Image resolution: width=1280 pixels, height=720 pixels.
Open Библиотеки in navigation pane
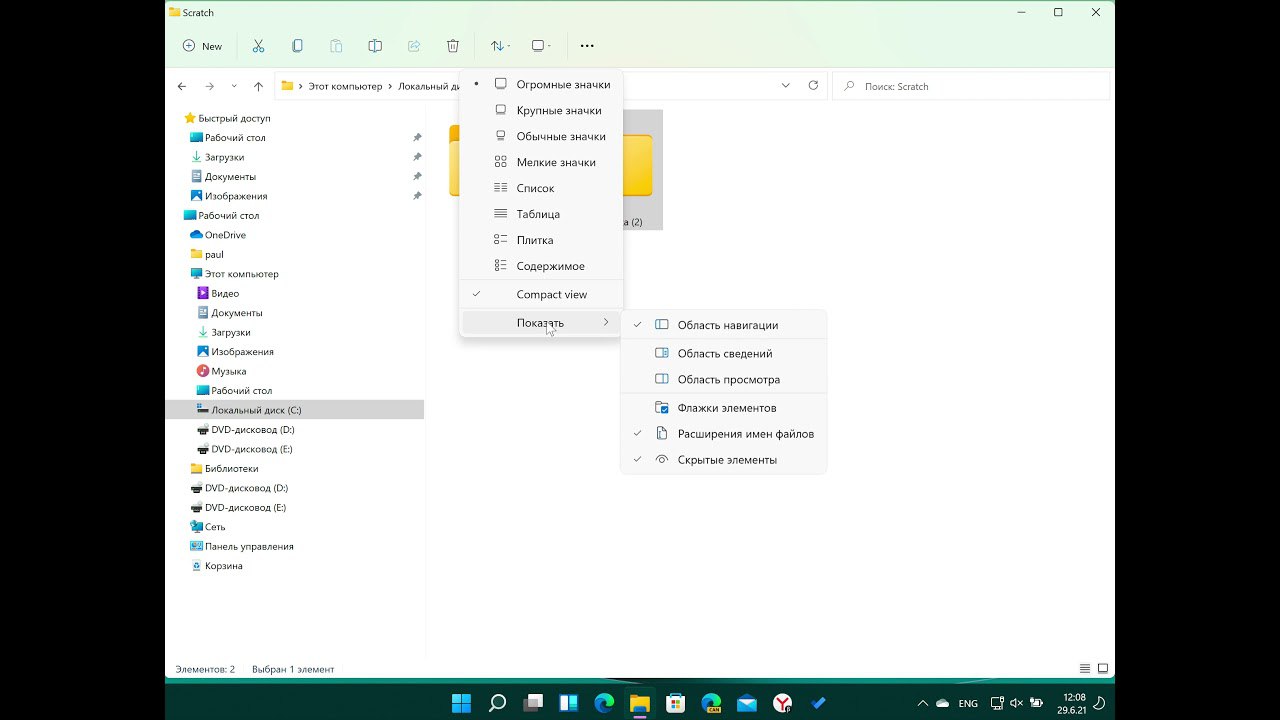224,469
